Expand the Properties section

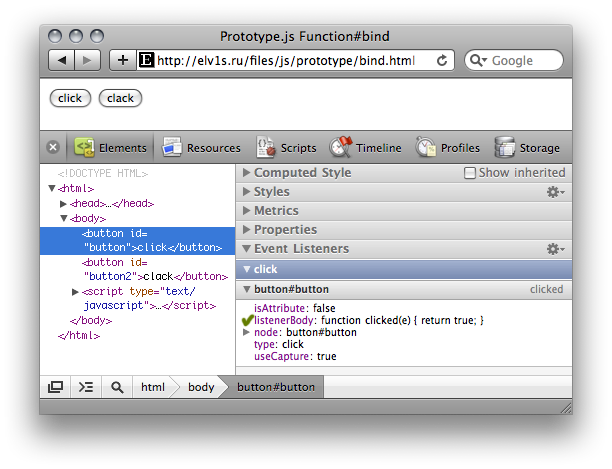pos(246,229)
